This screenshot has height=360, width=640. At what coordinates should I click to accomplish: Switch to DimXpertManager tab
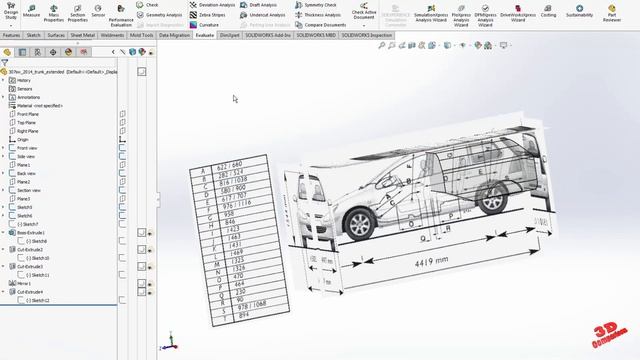tap(53, 52)
